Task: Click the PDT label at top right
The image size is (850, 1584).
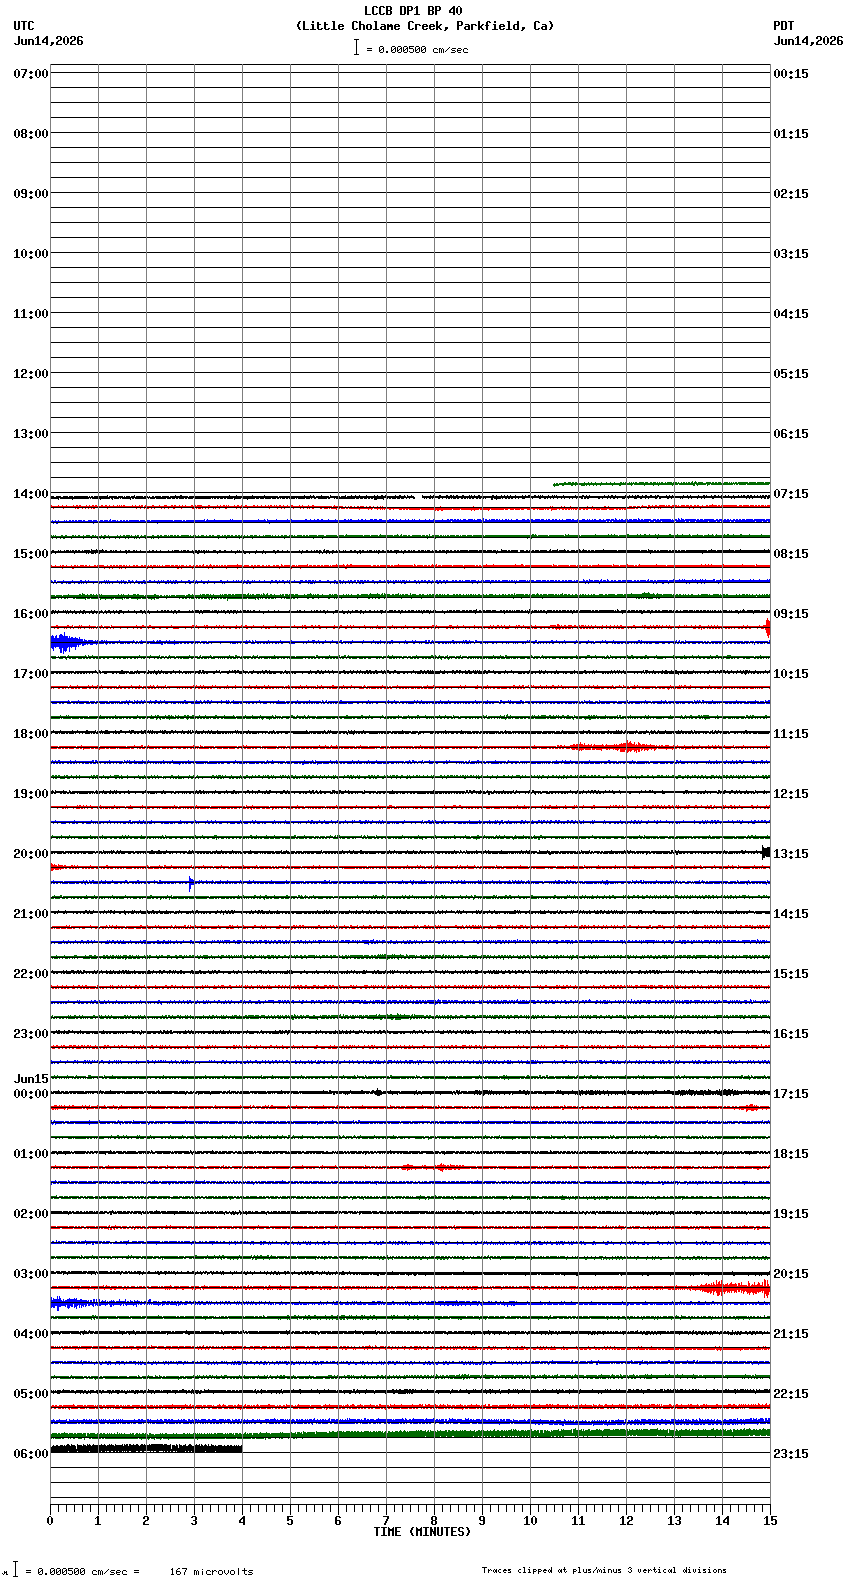Action: [783, 26]
